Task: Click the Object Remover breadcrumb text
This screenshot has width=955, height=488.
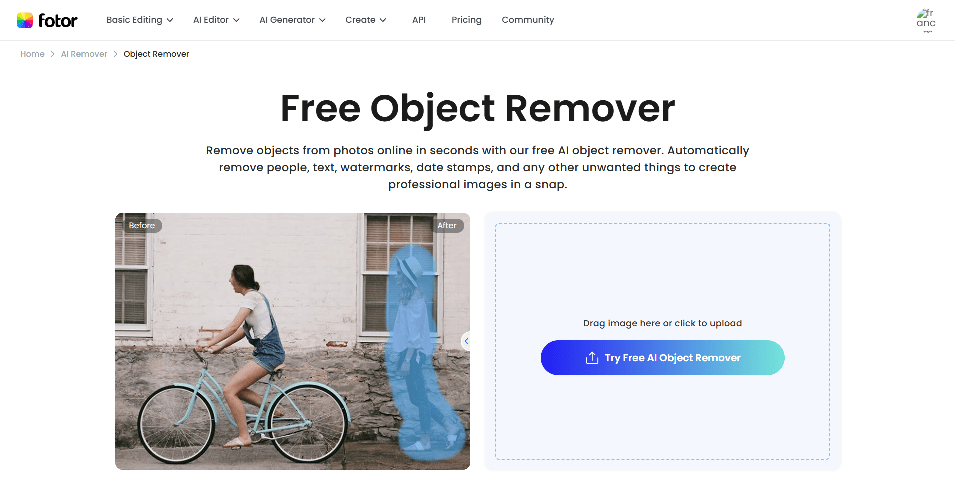Action: [x=157, y=54]
